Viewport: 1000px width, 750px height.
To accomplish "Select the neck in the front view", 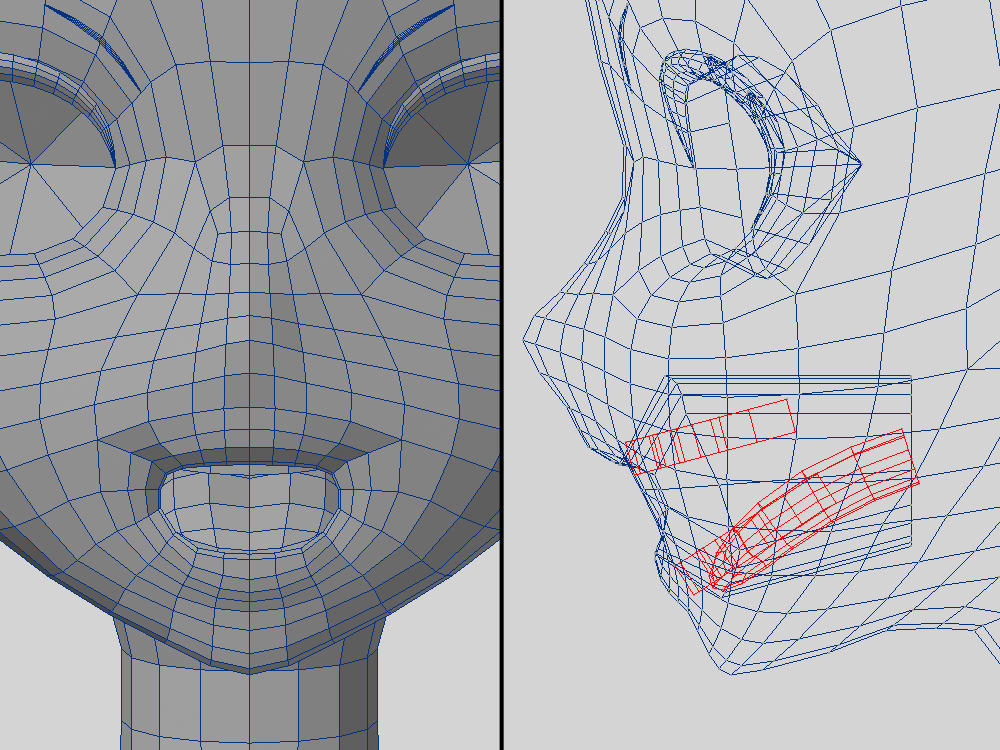I will coord(247,700).
